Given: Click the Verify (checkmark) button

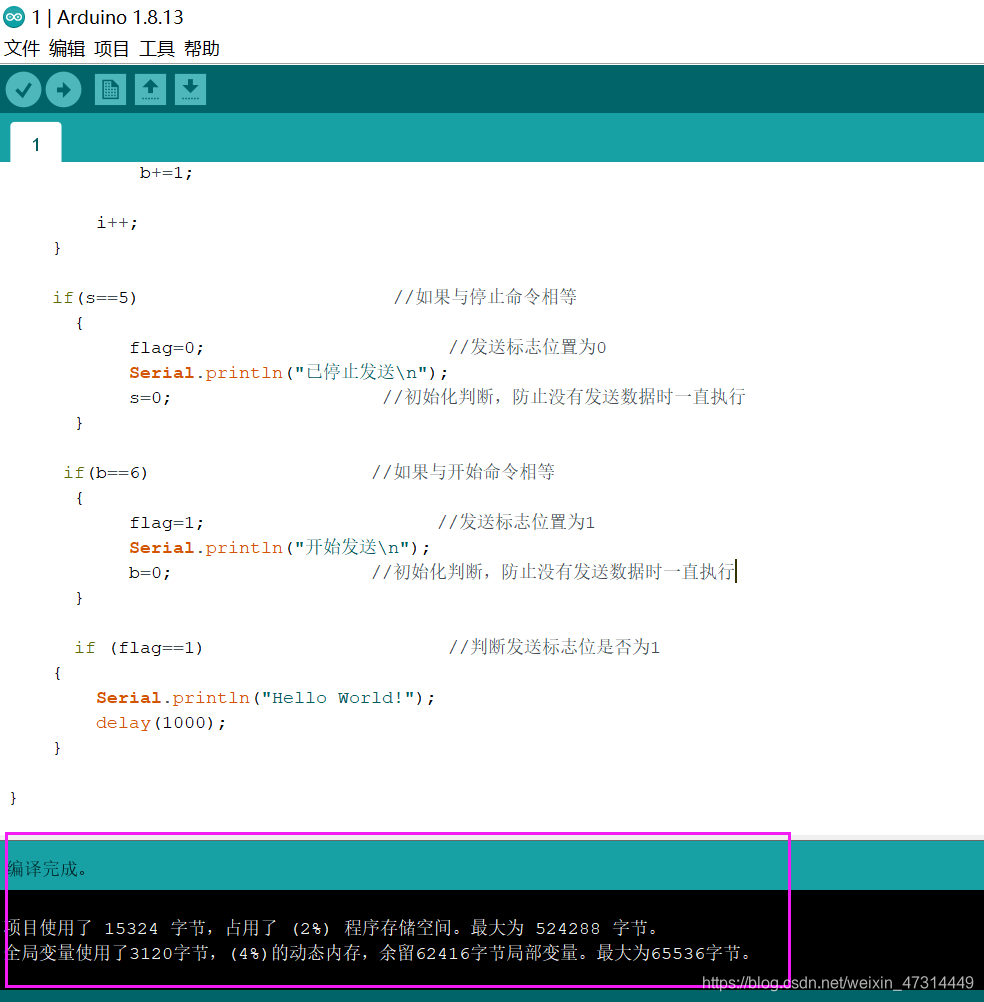Looking at the screenshot, I should coord(24,89).
